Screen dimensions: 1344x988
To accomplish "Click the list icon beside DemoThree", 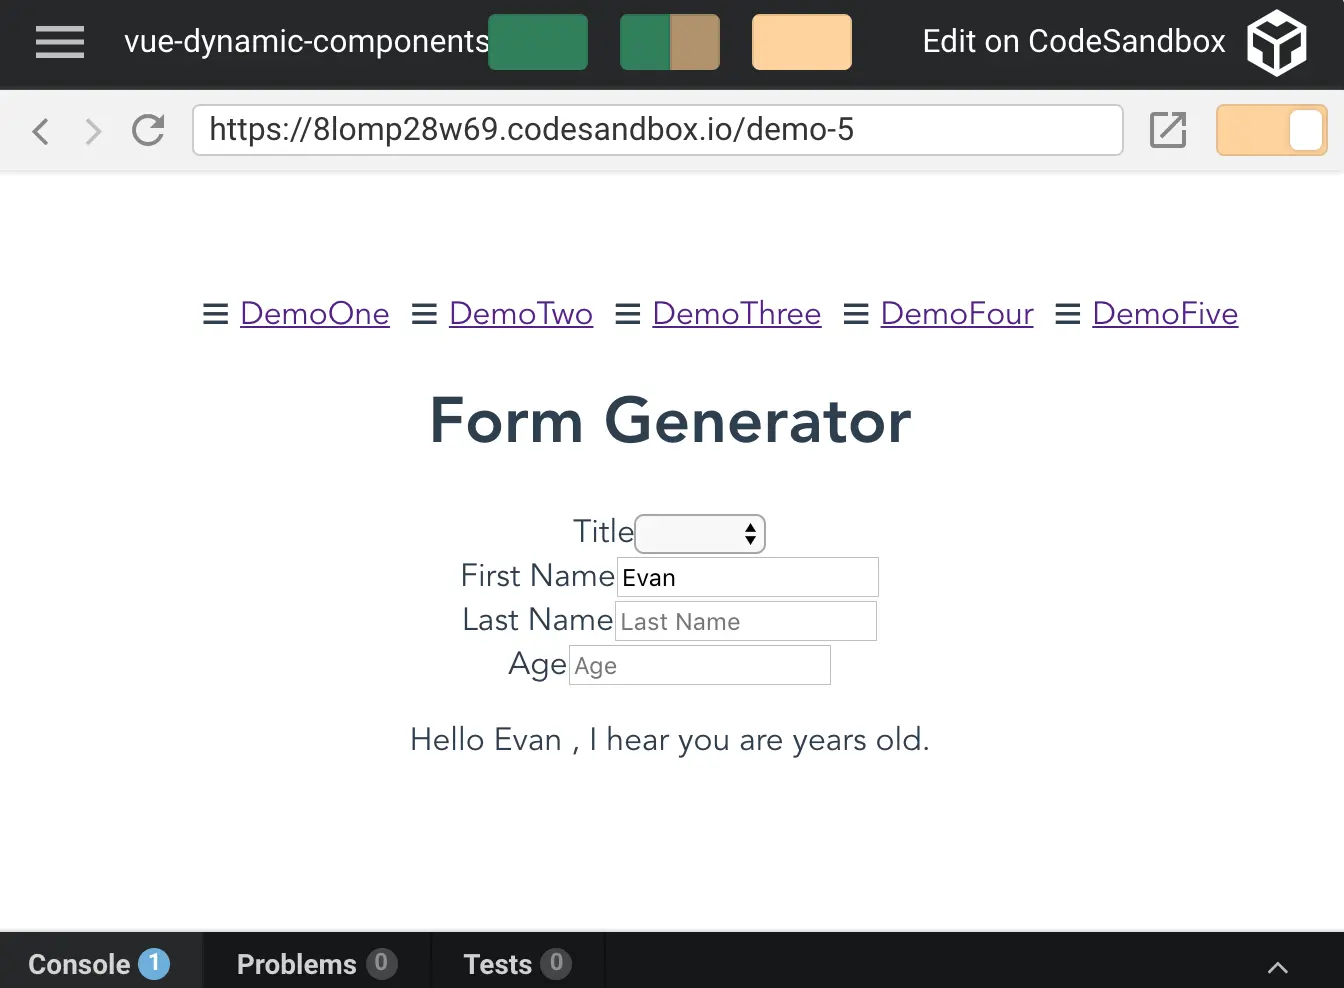I will point(627,314).
